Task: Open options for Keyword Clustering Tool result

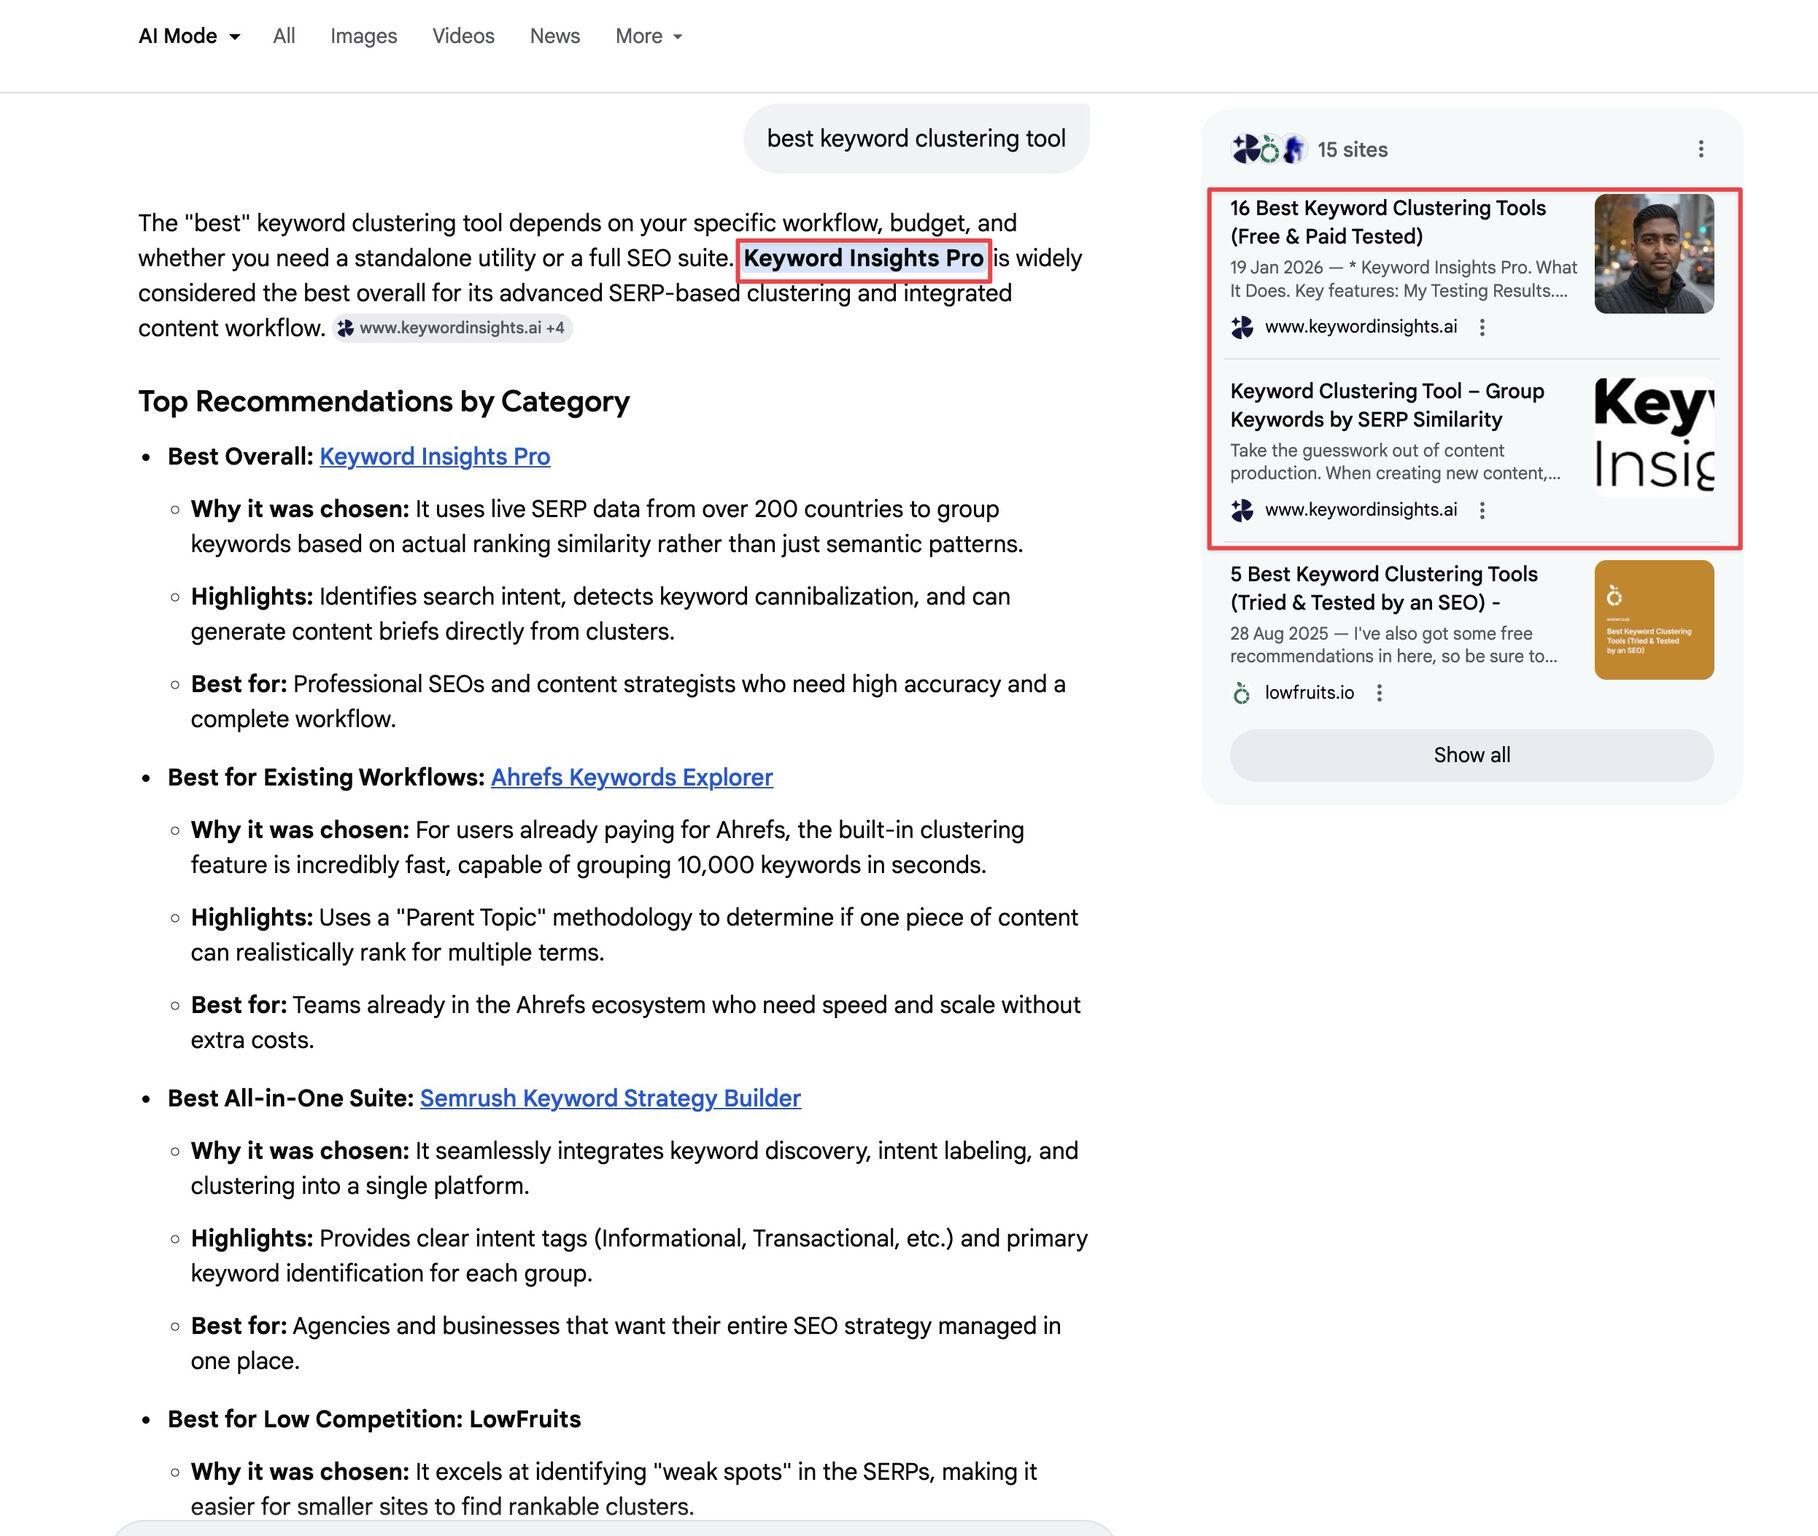Action: pos(1482,510)
